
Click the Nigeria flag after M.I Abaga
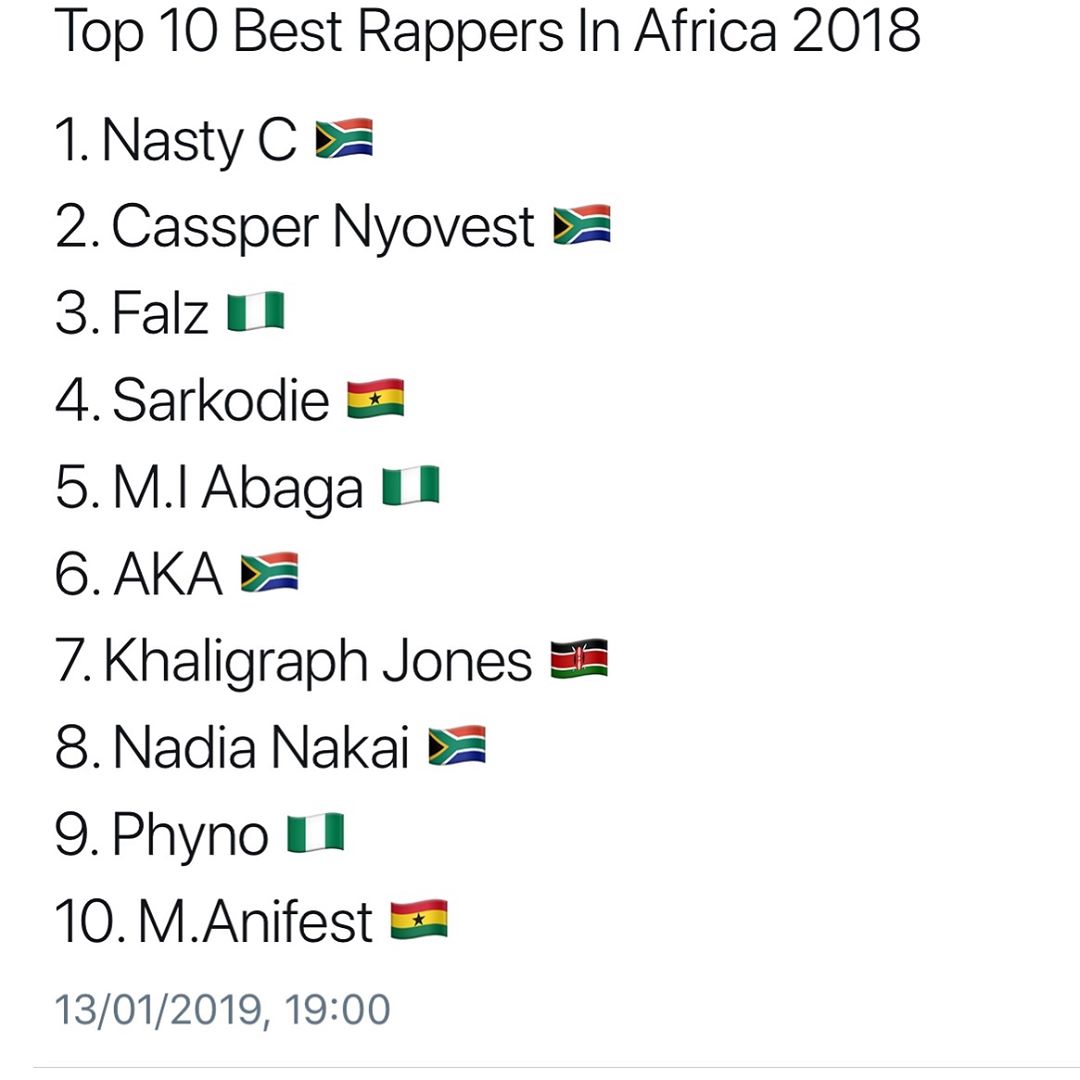[411, 486]
